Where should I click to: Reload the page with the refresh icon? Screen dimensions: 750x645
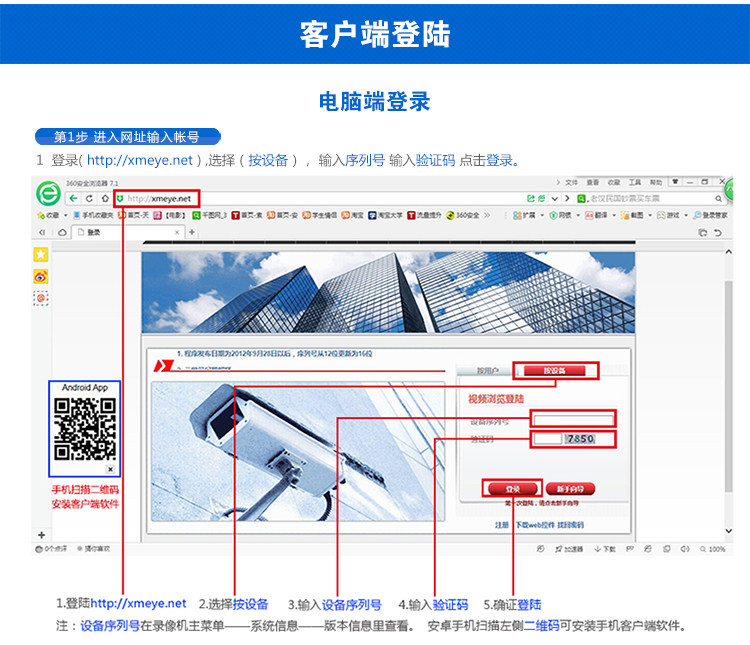89,198
